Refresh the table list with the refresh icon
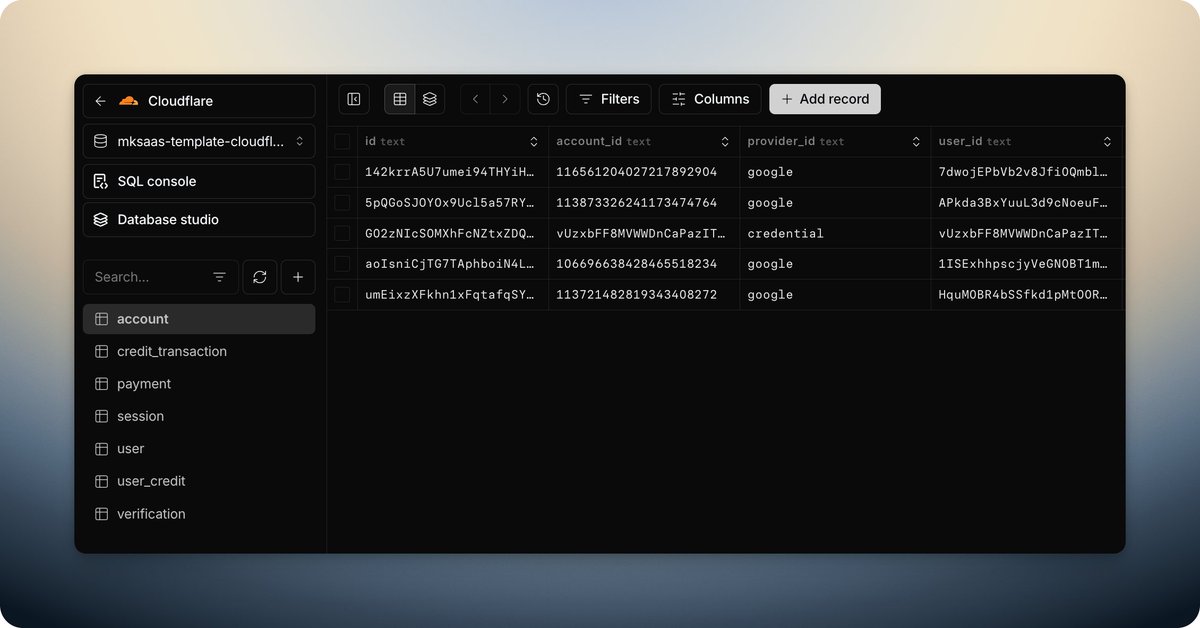Screen dimensions: 1200x628 point(259,277)
